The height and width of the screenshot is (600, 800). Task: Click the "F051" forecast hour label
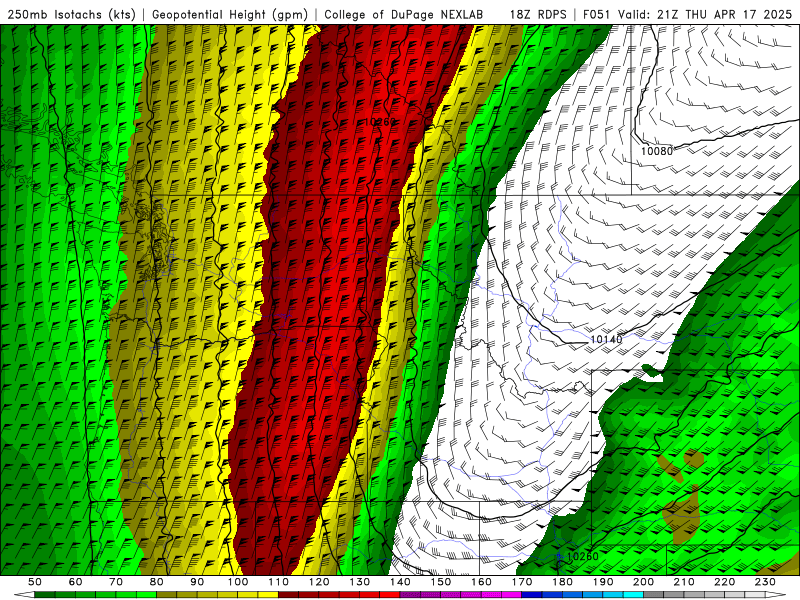tap(597, 14)
